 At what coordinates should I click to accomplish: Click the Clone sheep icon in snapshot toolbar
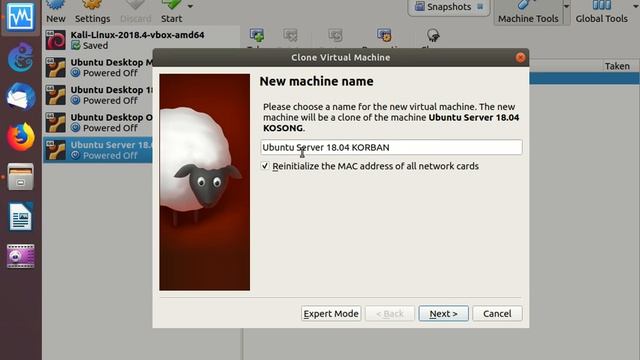point(433,36)
